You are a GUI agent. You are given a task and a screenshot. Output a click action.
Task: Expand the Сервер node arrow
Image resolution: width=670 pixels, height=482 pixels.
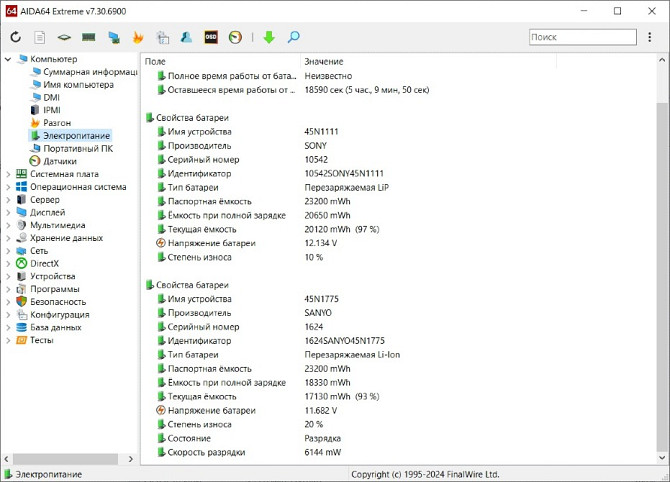click(x=8, y=200)
